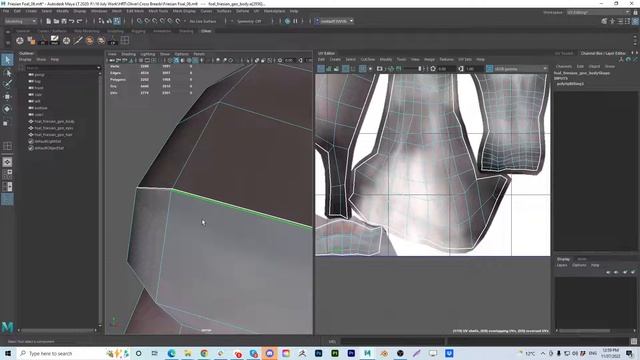640x360 pixels.
Task: Toggle Make Live magnet icon
Action: (x=178, y=21)
